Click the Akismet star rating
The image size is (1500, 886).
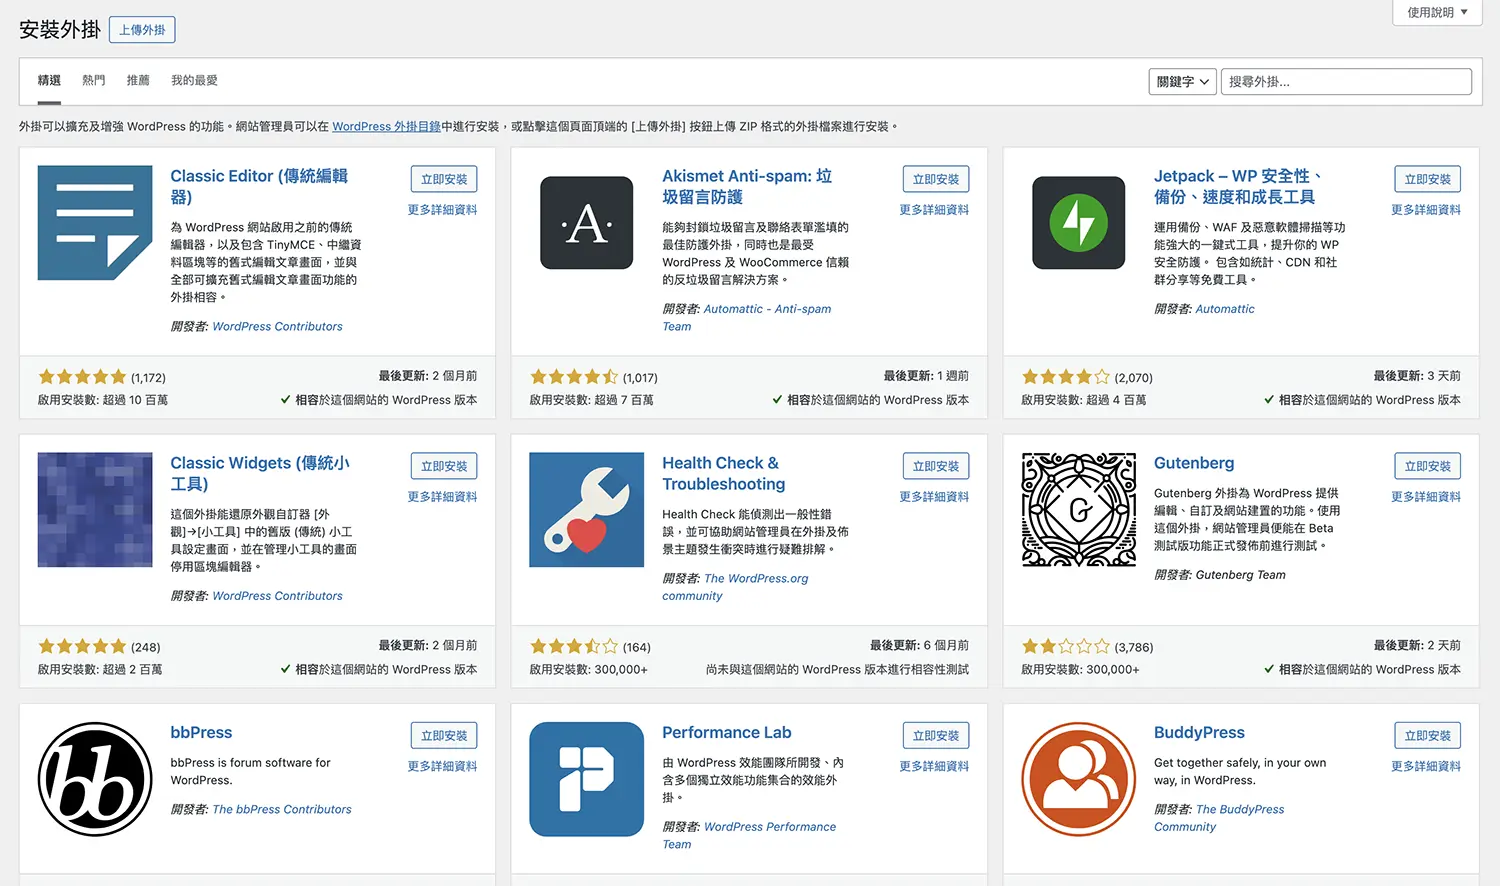point(574,377)
